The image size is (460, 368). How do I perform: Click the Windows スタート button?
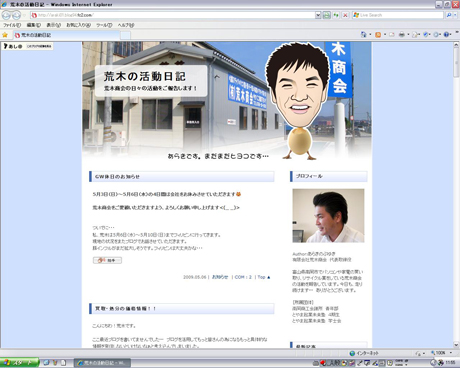coord(19,363)
